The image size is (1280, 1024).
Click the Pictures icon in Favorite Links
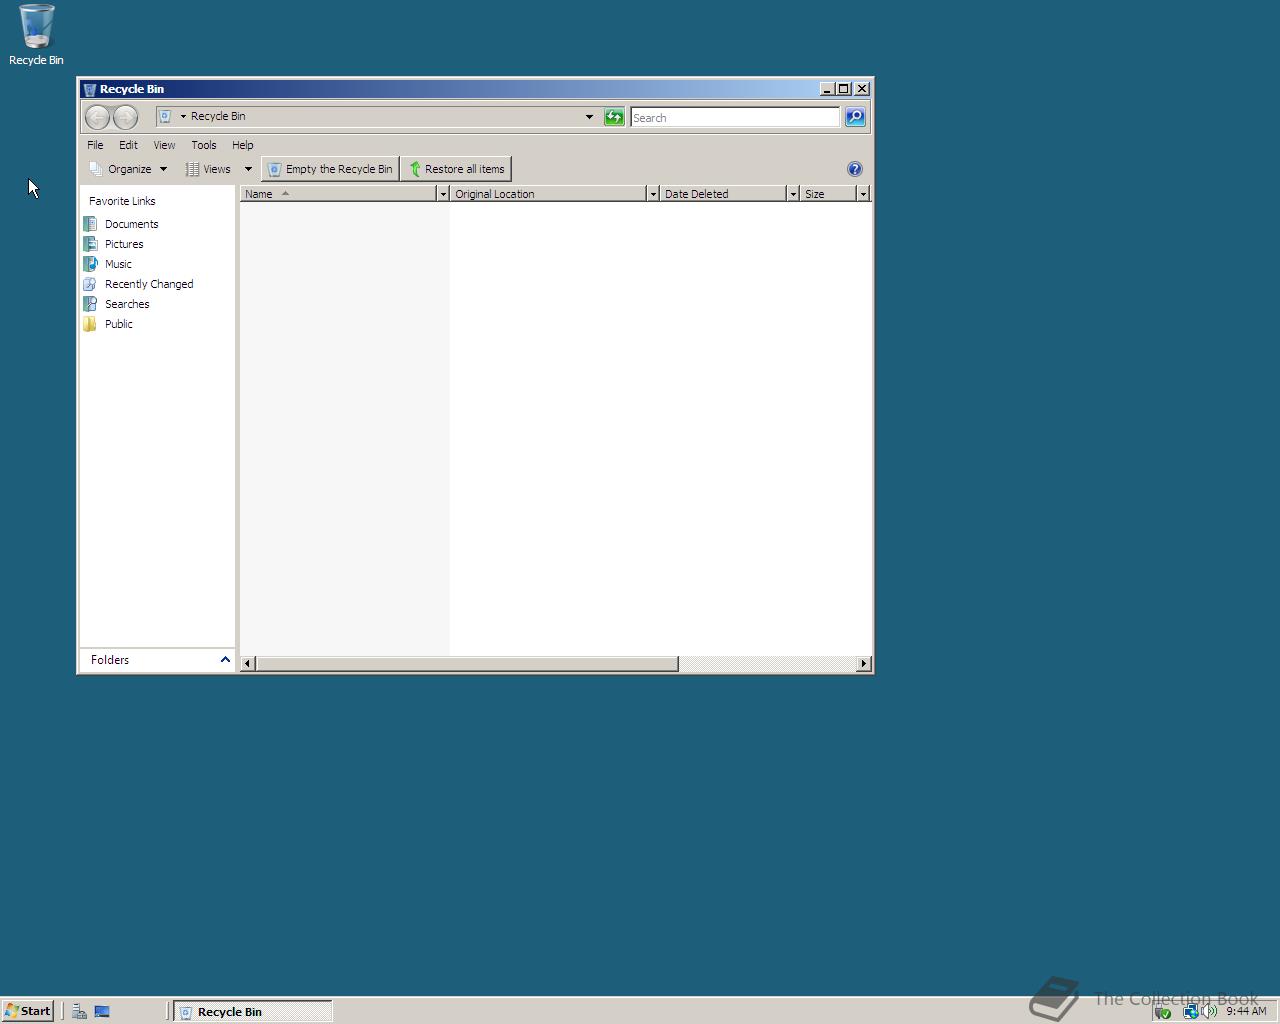90,244
